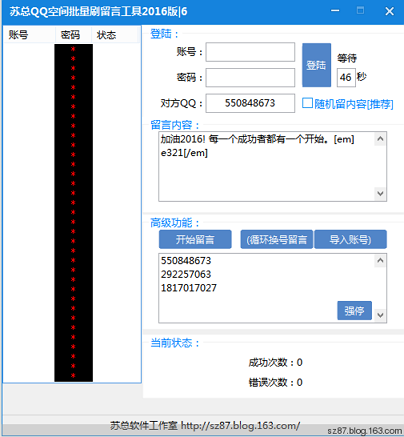Viewport: 404px width, 437px height.
Task: Click the 错误次数：0 status text
Action: [x=275, y=382]
